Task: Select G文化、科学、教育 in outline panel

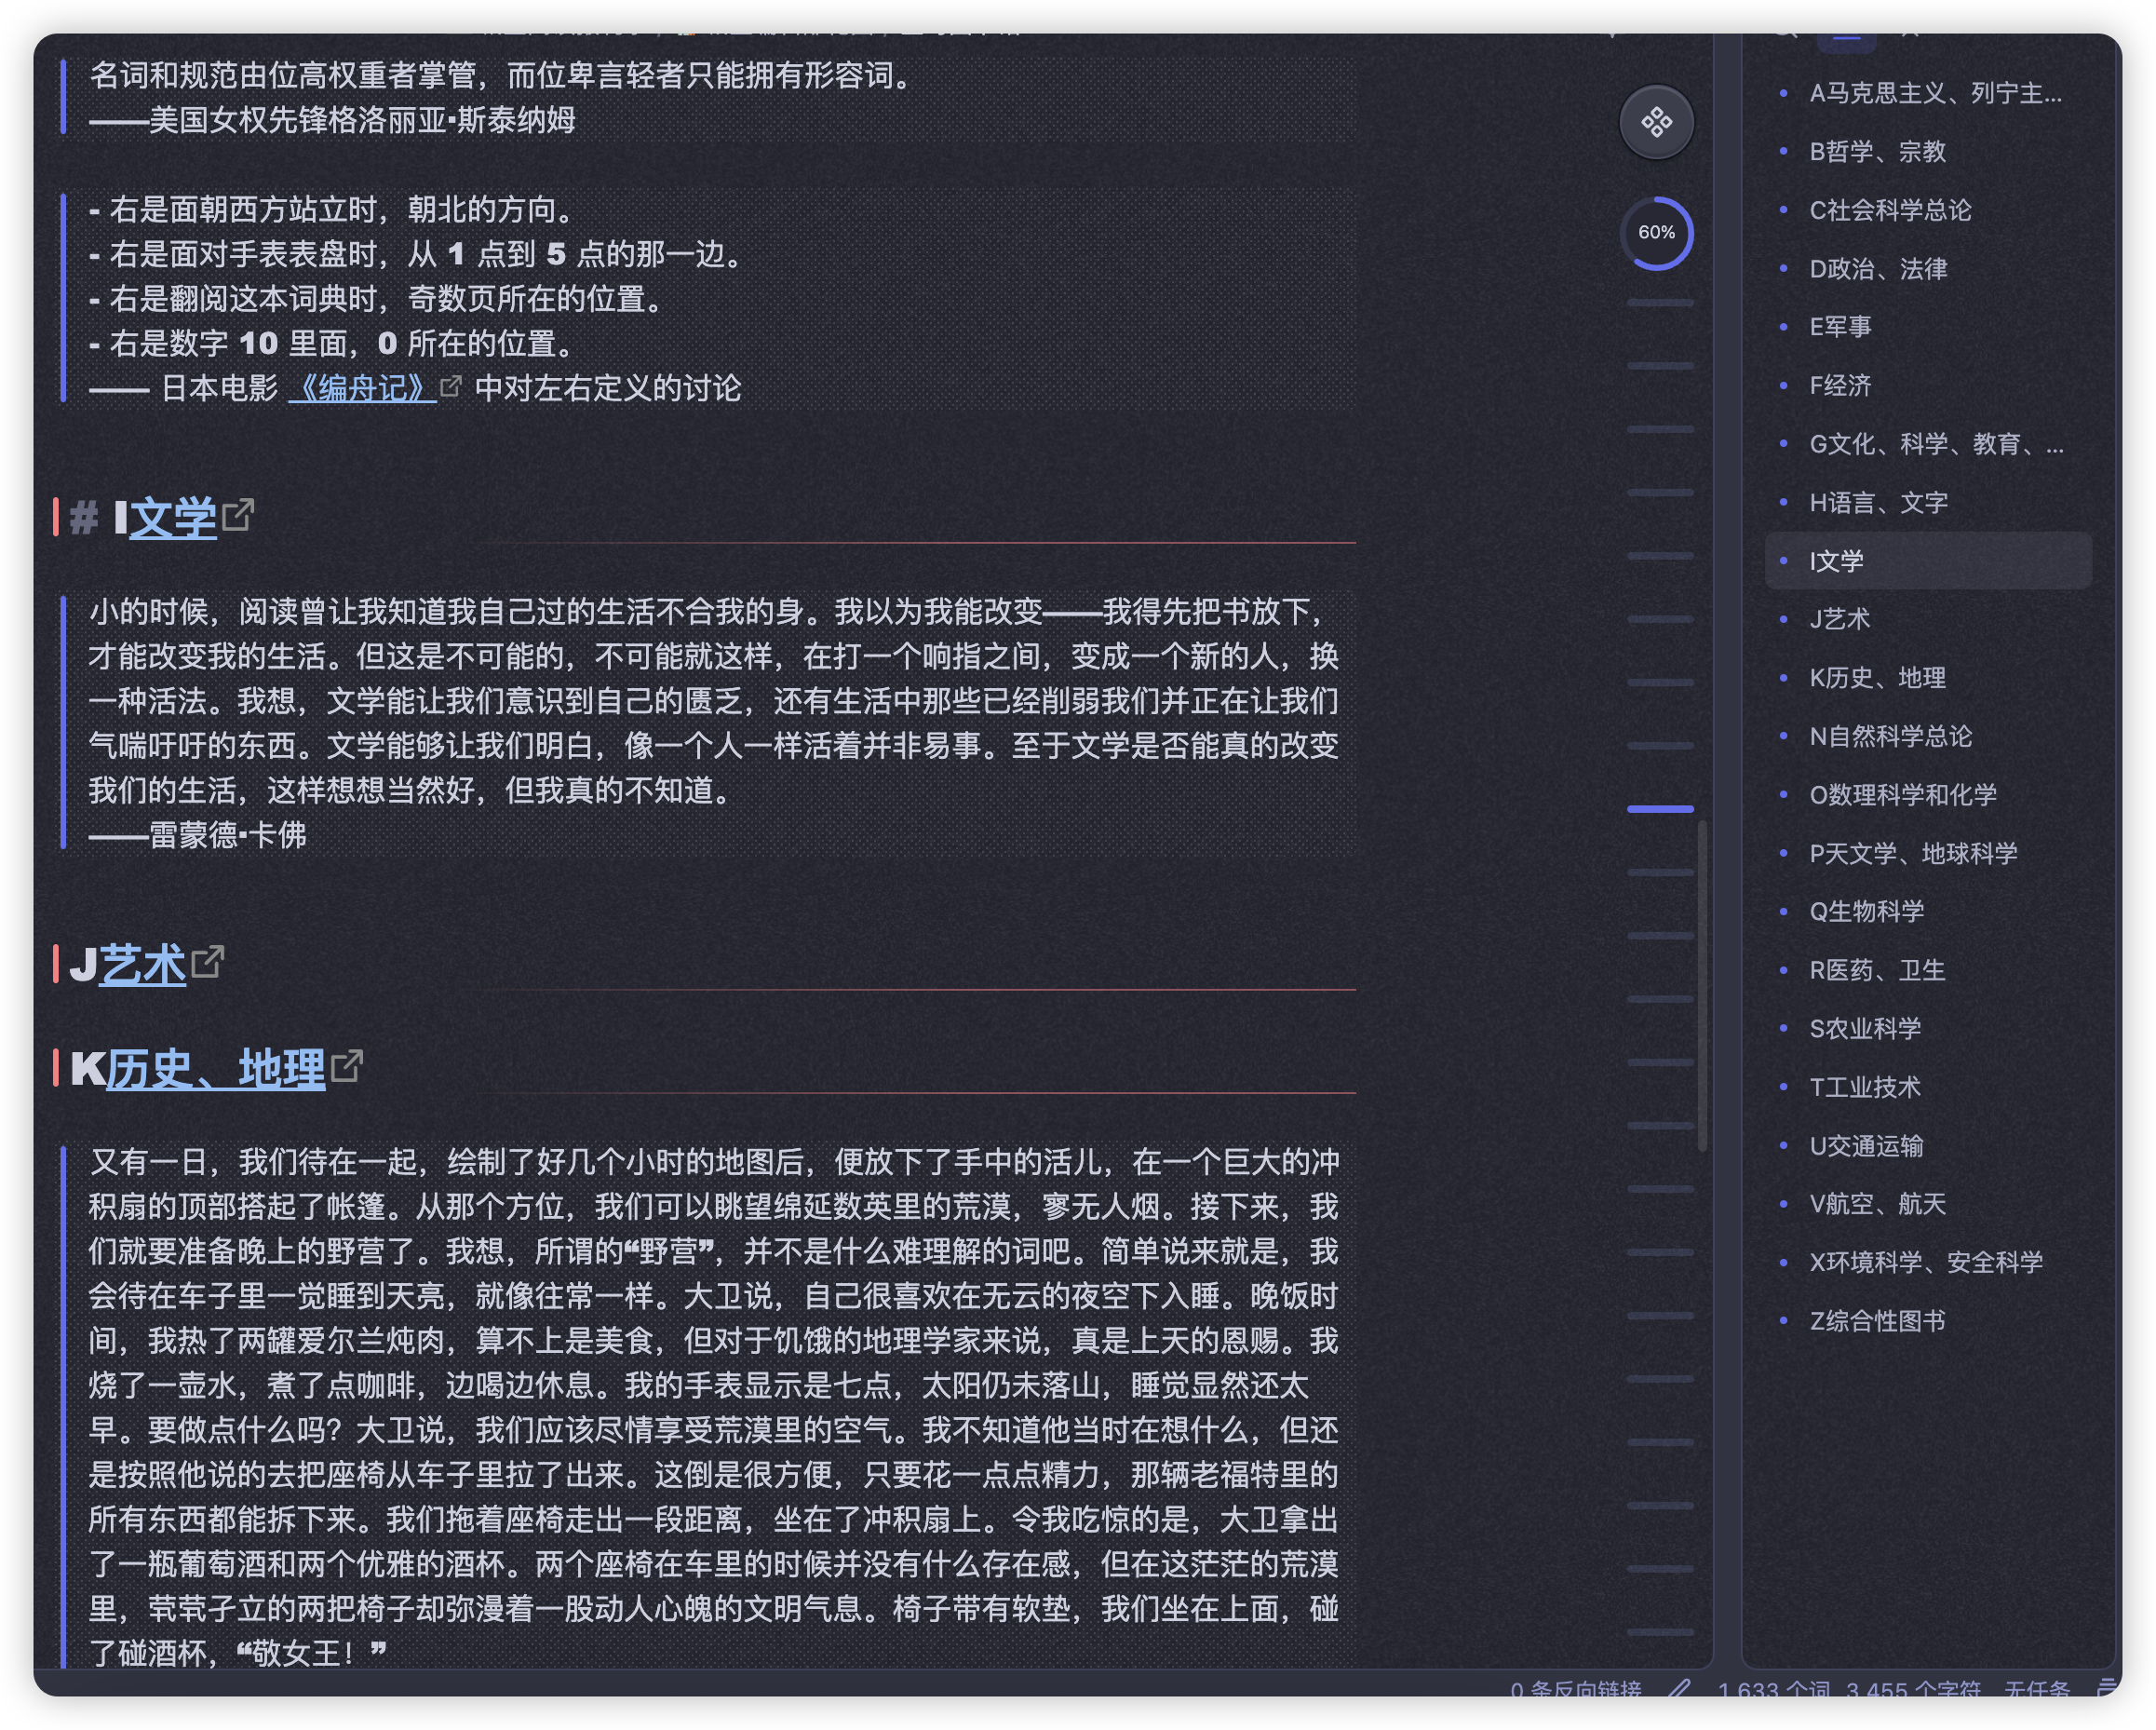Action: pyautogui.click(x=1935, y=444)
